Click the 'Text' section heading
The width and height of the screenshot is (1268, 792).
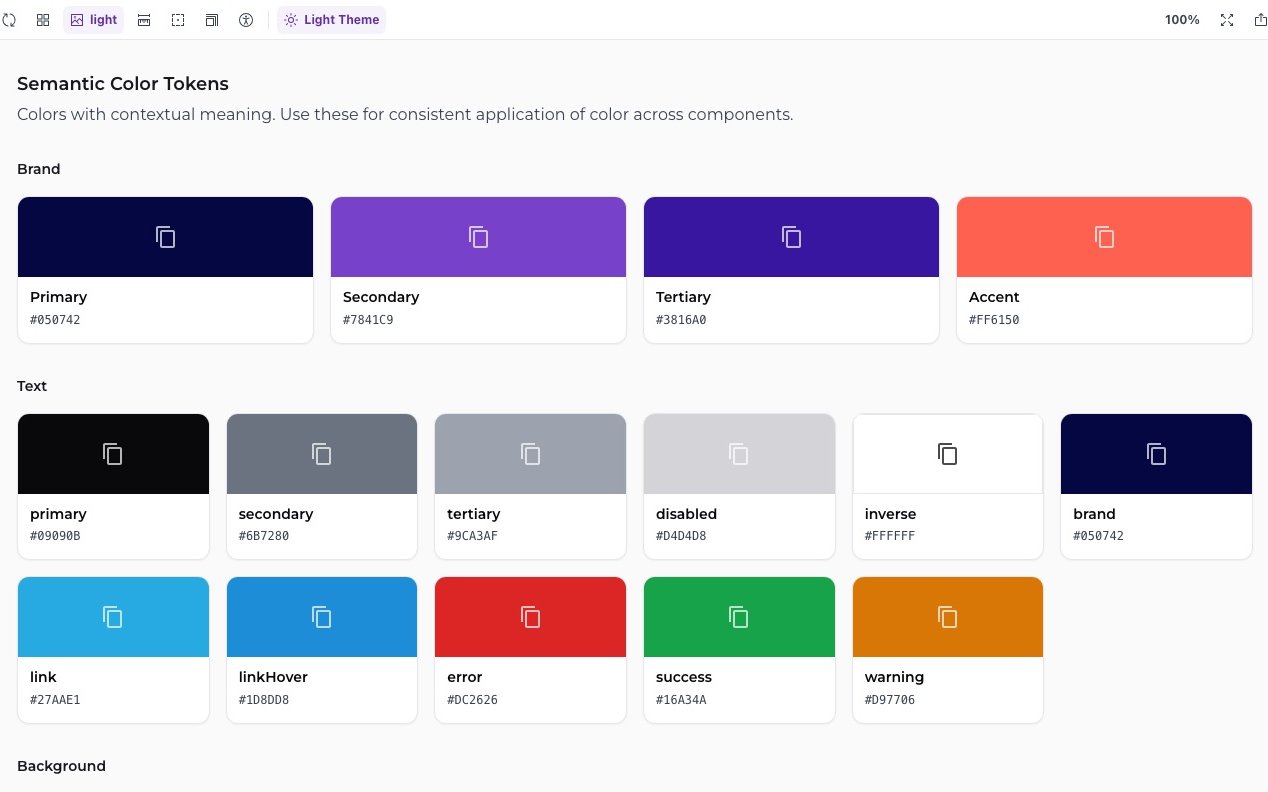[x=32, y=386]
